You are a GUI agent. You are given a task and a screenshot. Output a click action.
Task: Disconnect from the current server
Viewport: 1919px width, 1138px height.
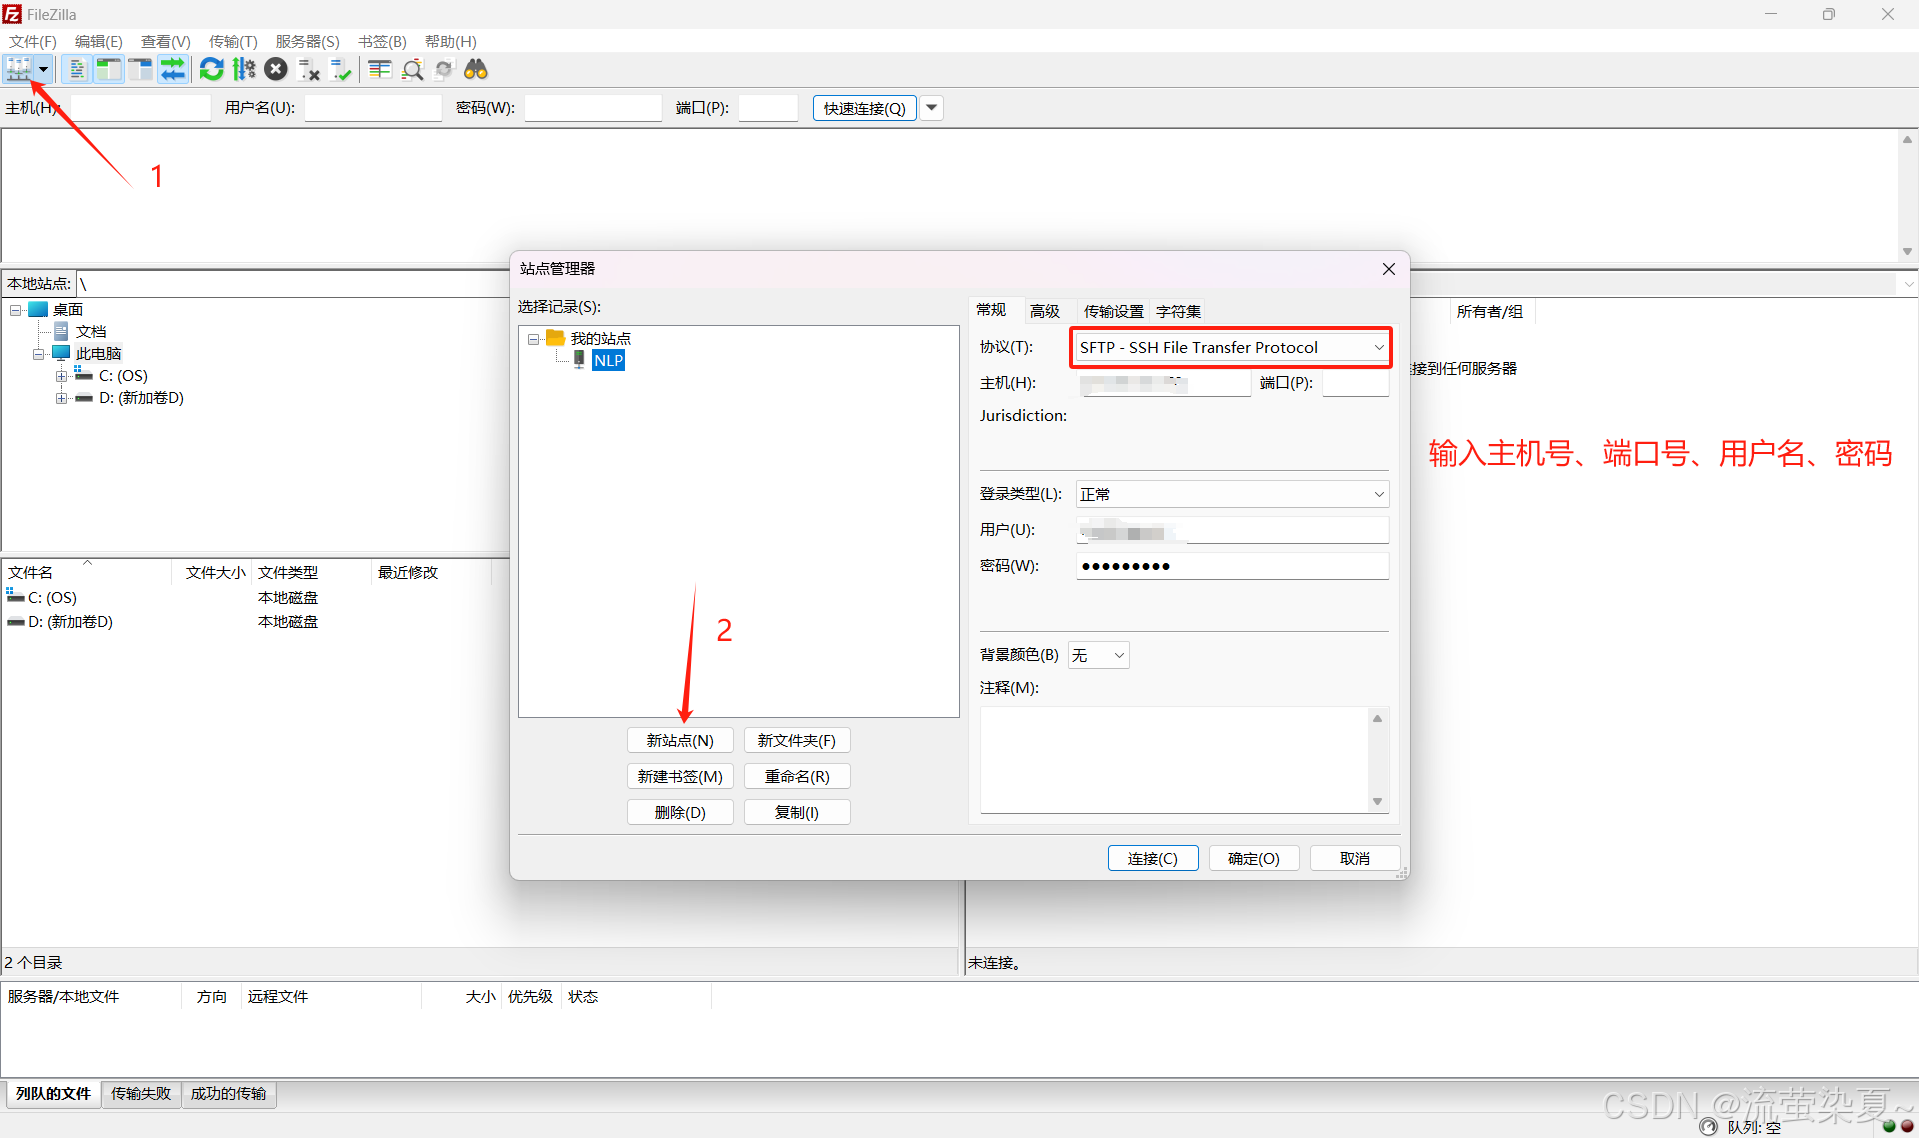(x=309, y=69)
